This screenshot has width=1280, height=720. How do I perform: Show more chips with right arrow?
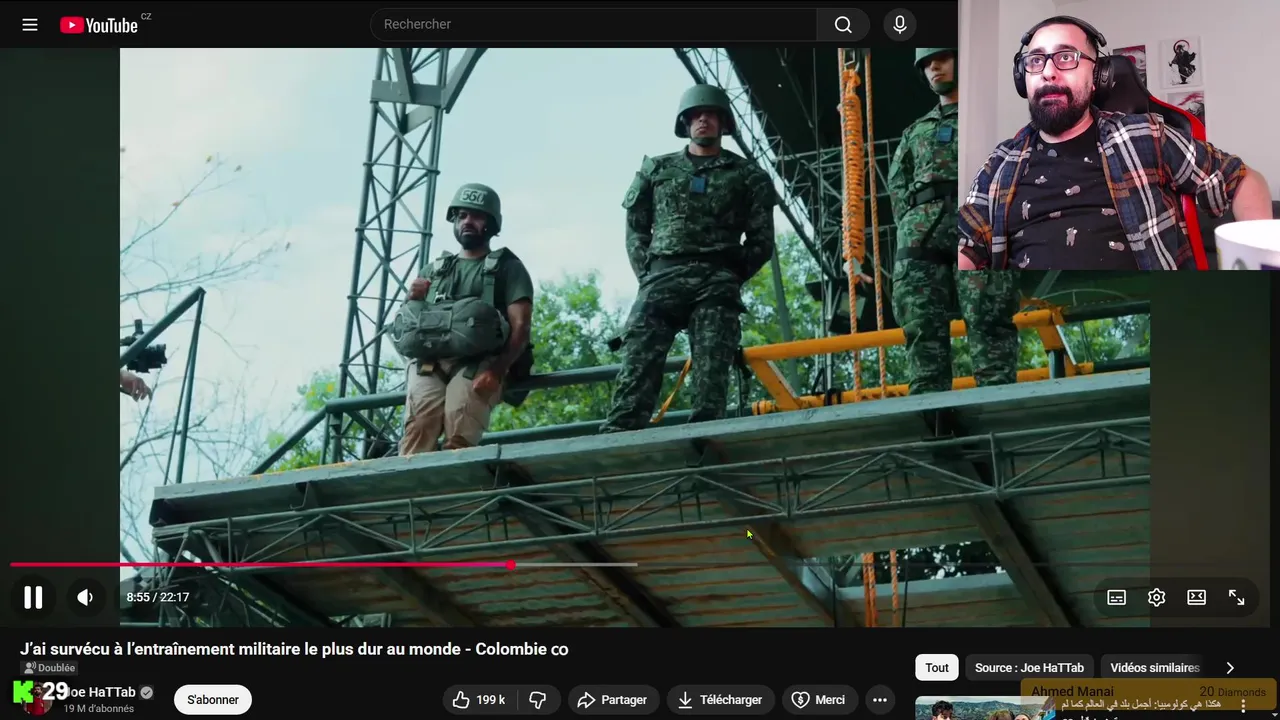point(1230,668)
